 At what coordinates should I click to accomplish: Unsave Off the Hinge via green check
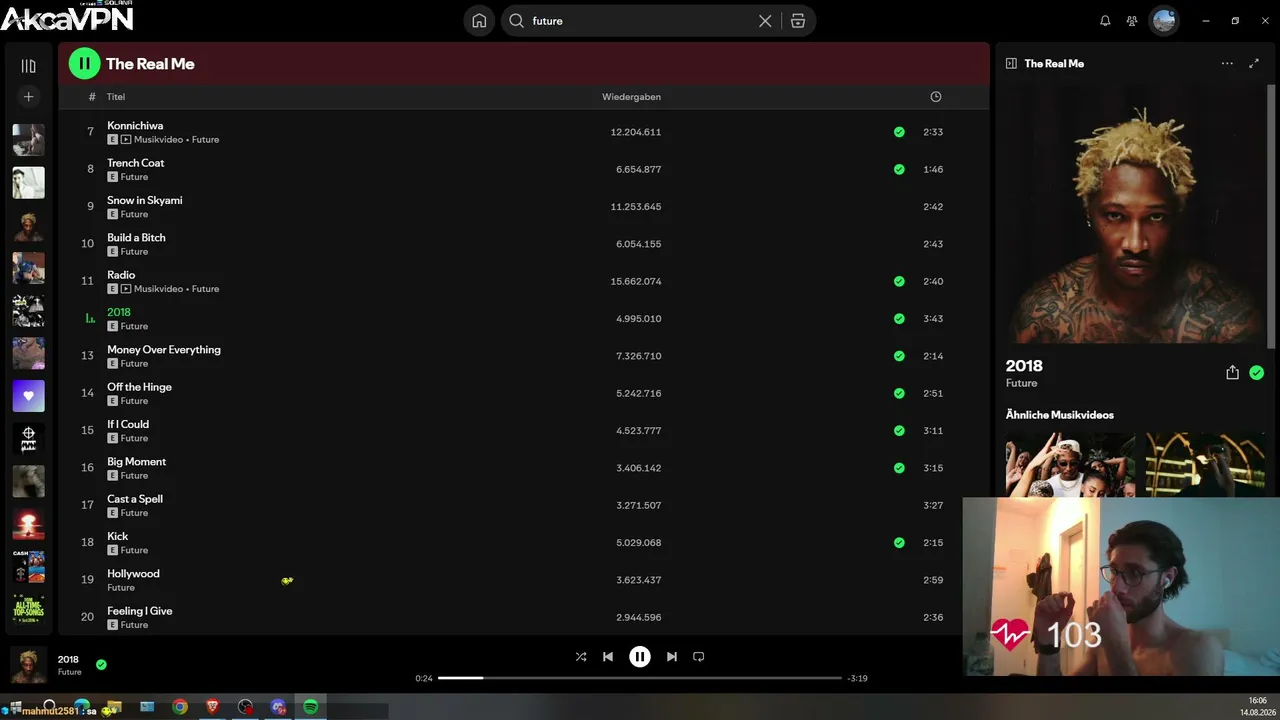(x=899, y=393)
